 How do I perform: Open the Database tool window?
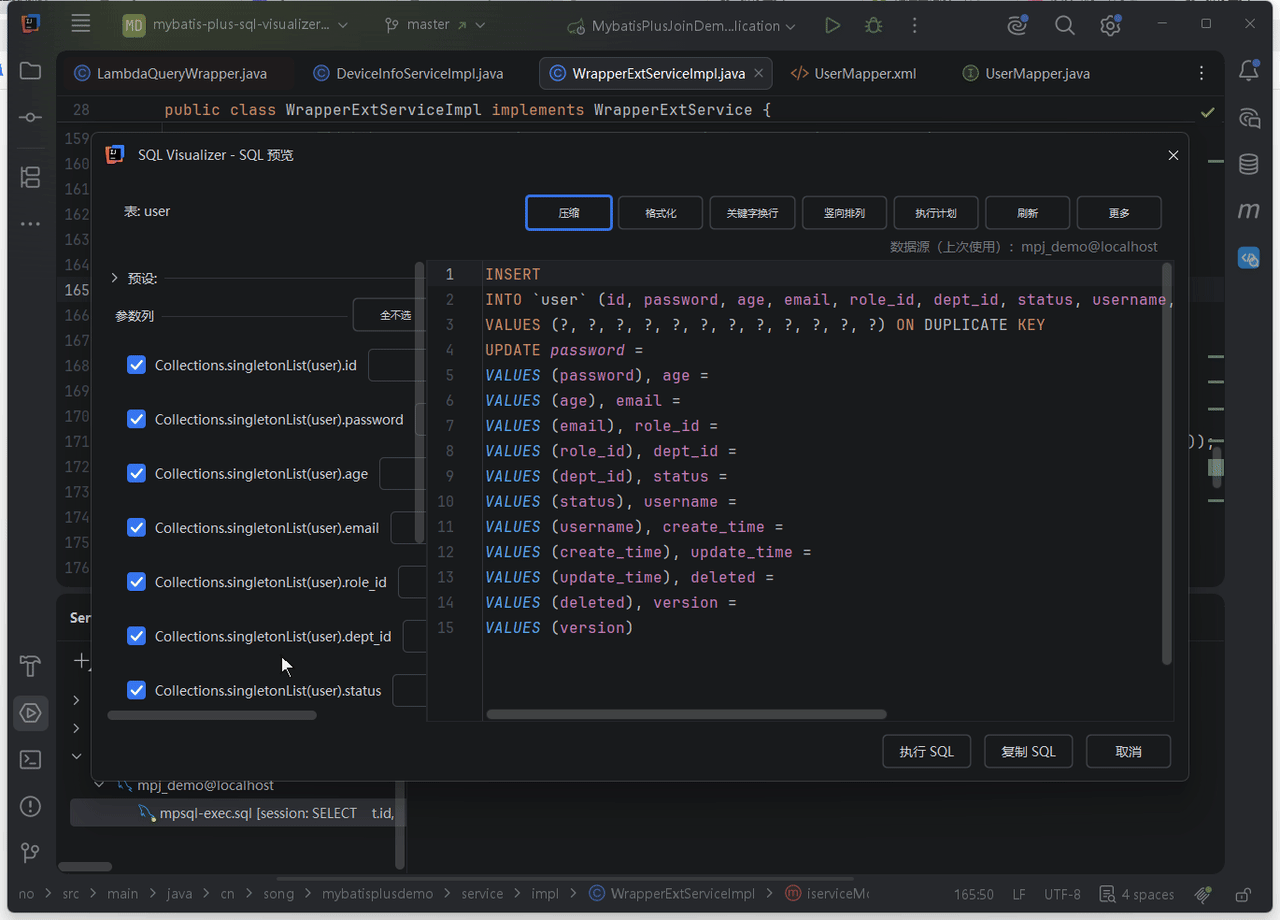(1249, 164)
